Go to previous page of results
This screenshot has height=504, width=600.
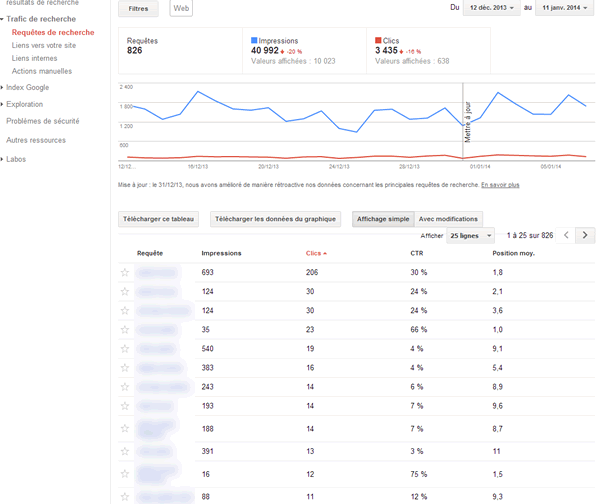[566, 235]
